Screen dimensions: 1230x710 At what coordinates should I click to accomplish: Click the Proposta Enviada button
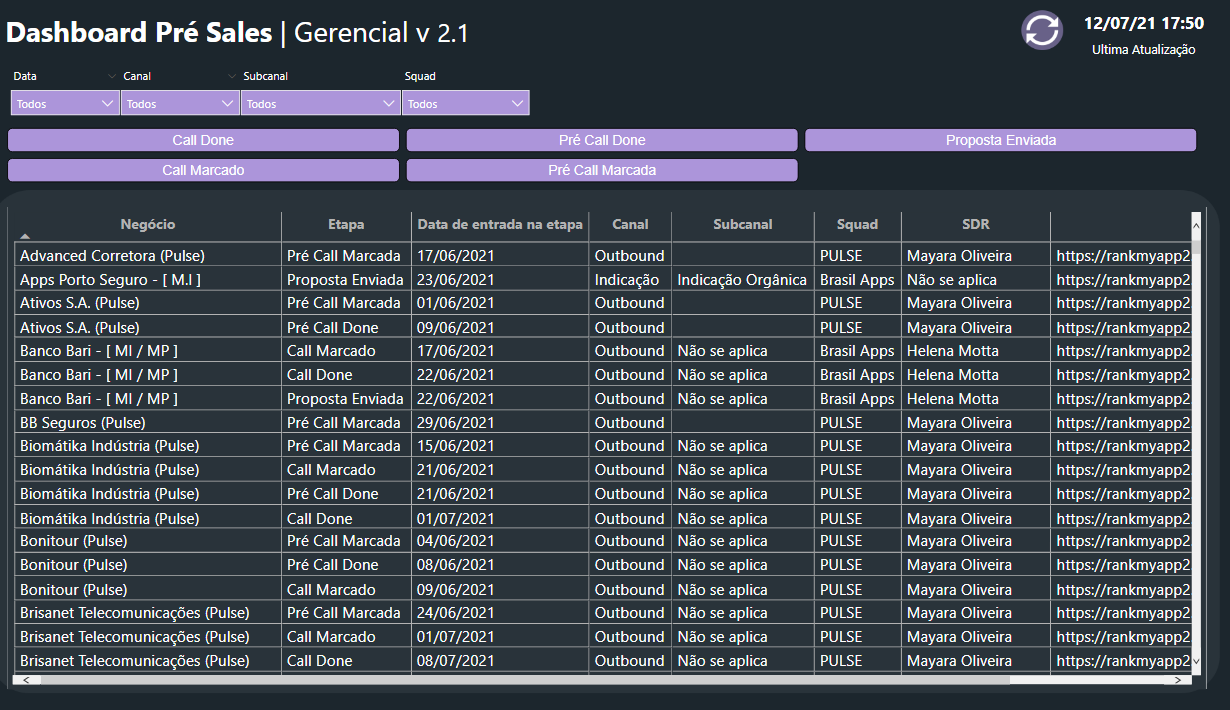[1001, 140]
